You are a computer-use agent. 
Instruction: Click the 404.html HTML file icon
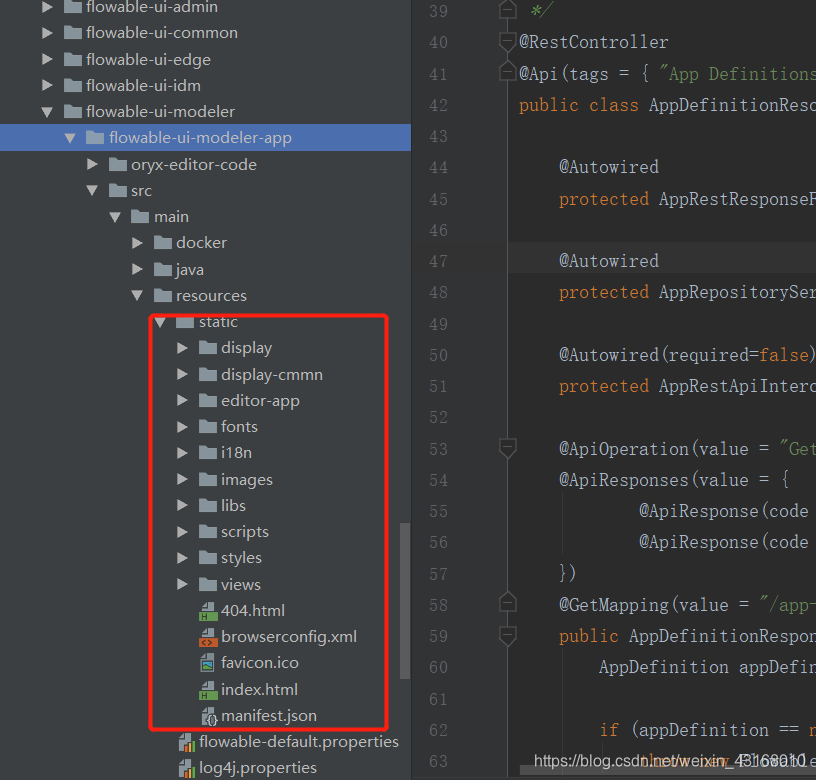(206, 610)
